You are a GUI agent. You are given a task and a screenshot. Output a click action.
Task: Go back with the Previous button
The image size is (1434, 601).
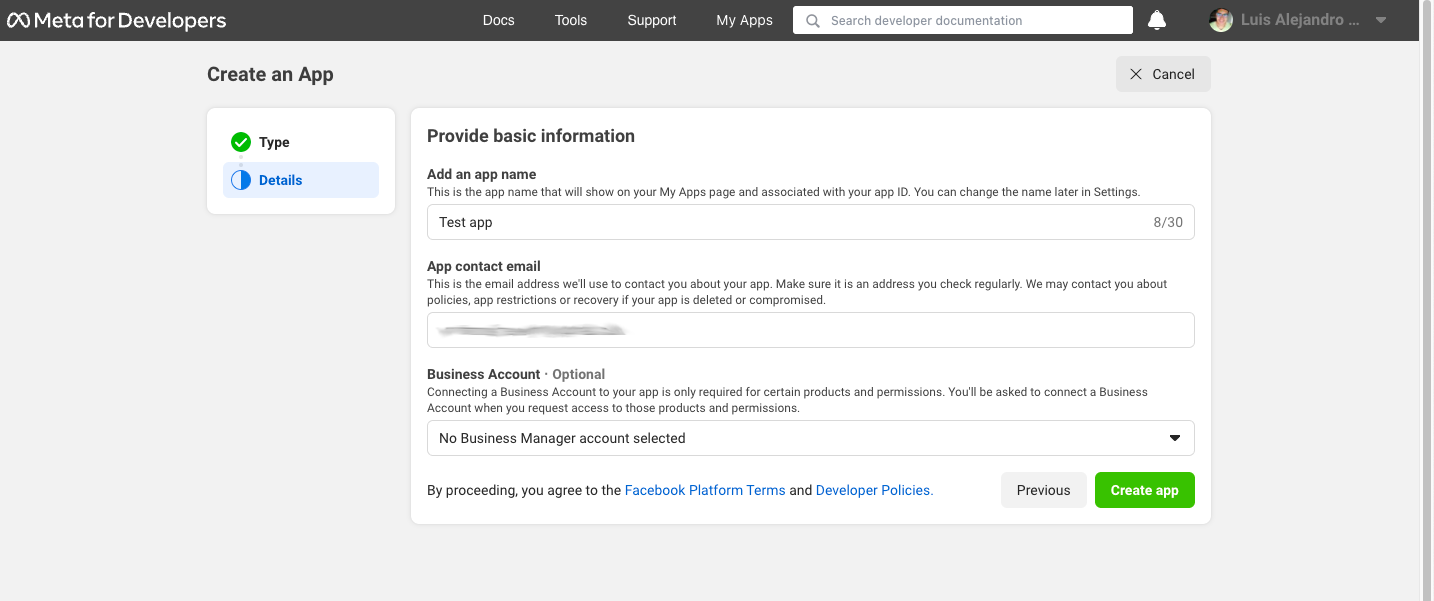(x=1044, y=490)
